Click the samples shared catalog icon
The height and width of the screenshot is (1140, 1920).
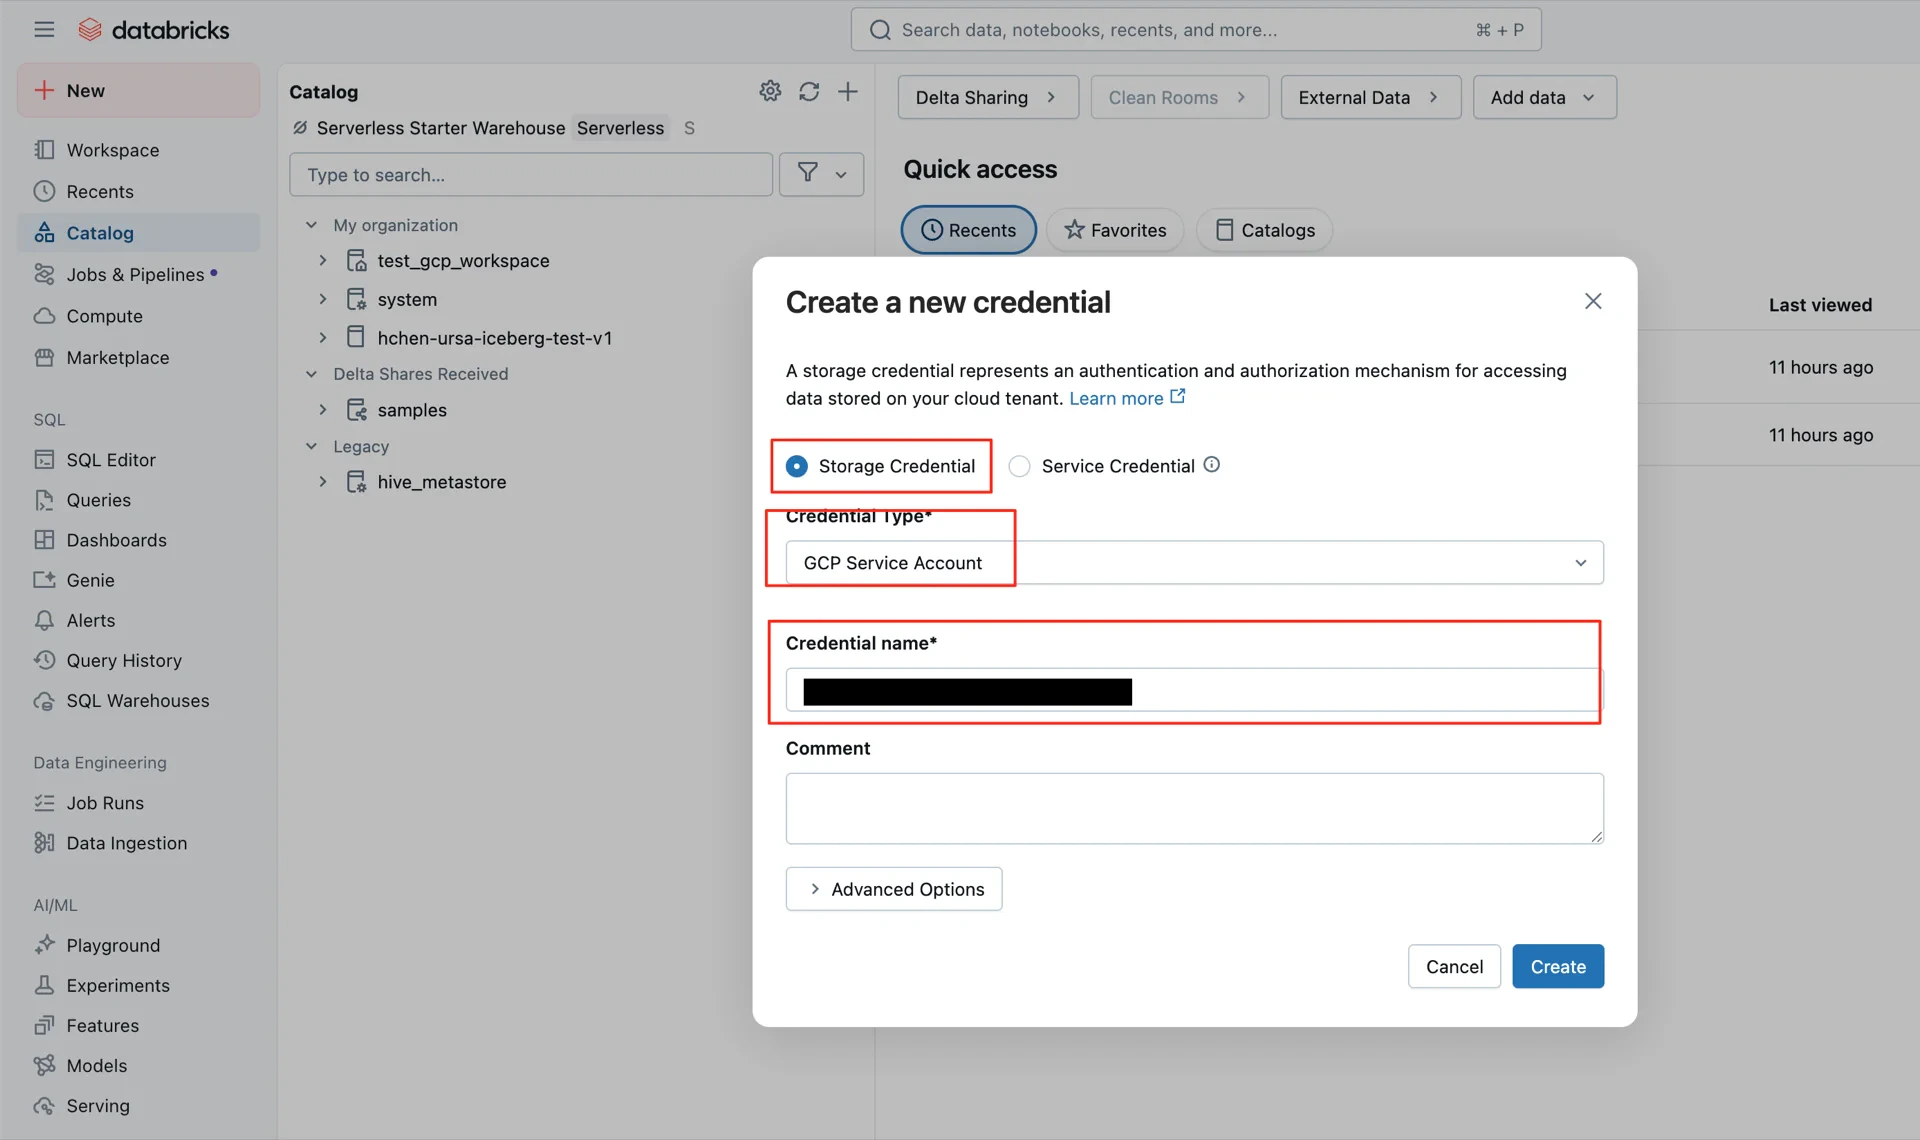click(356, 410)
